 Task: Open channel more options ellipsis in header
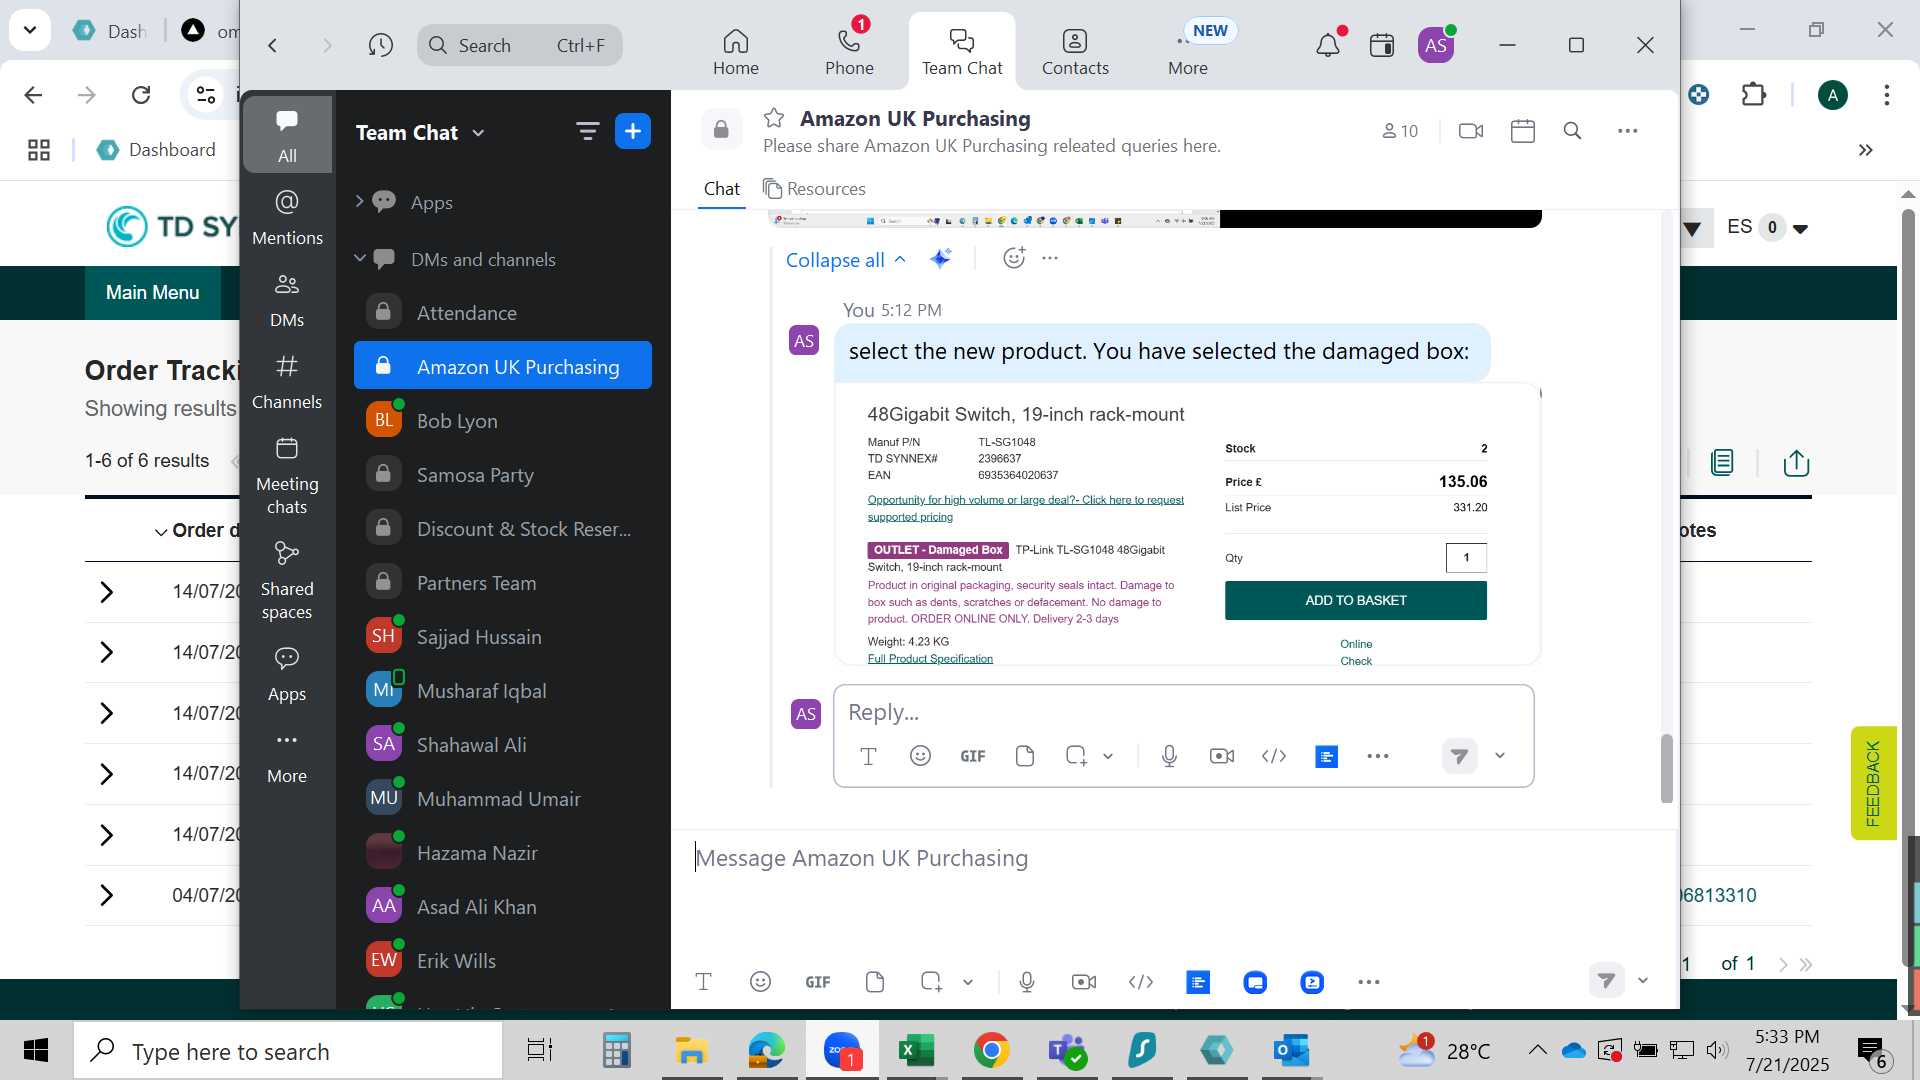point(1628,131)
